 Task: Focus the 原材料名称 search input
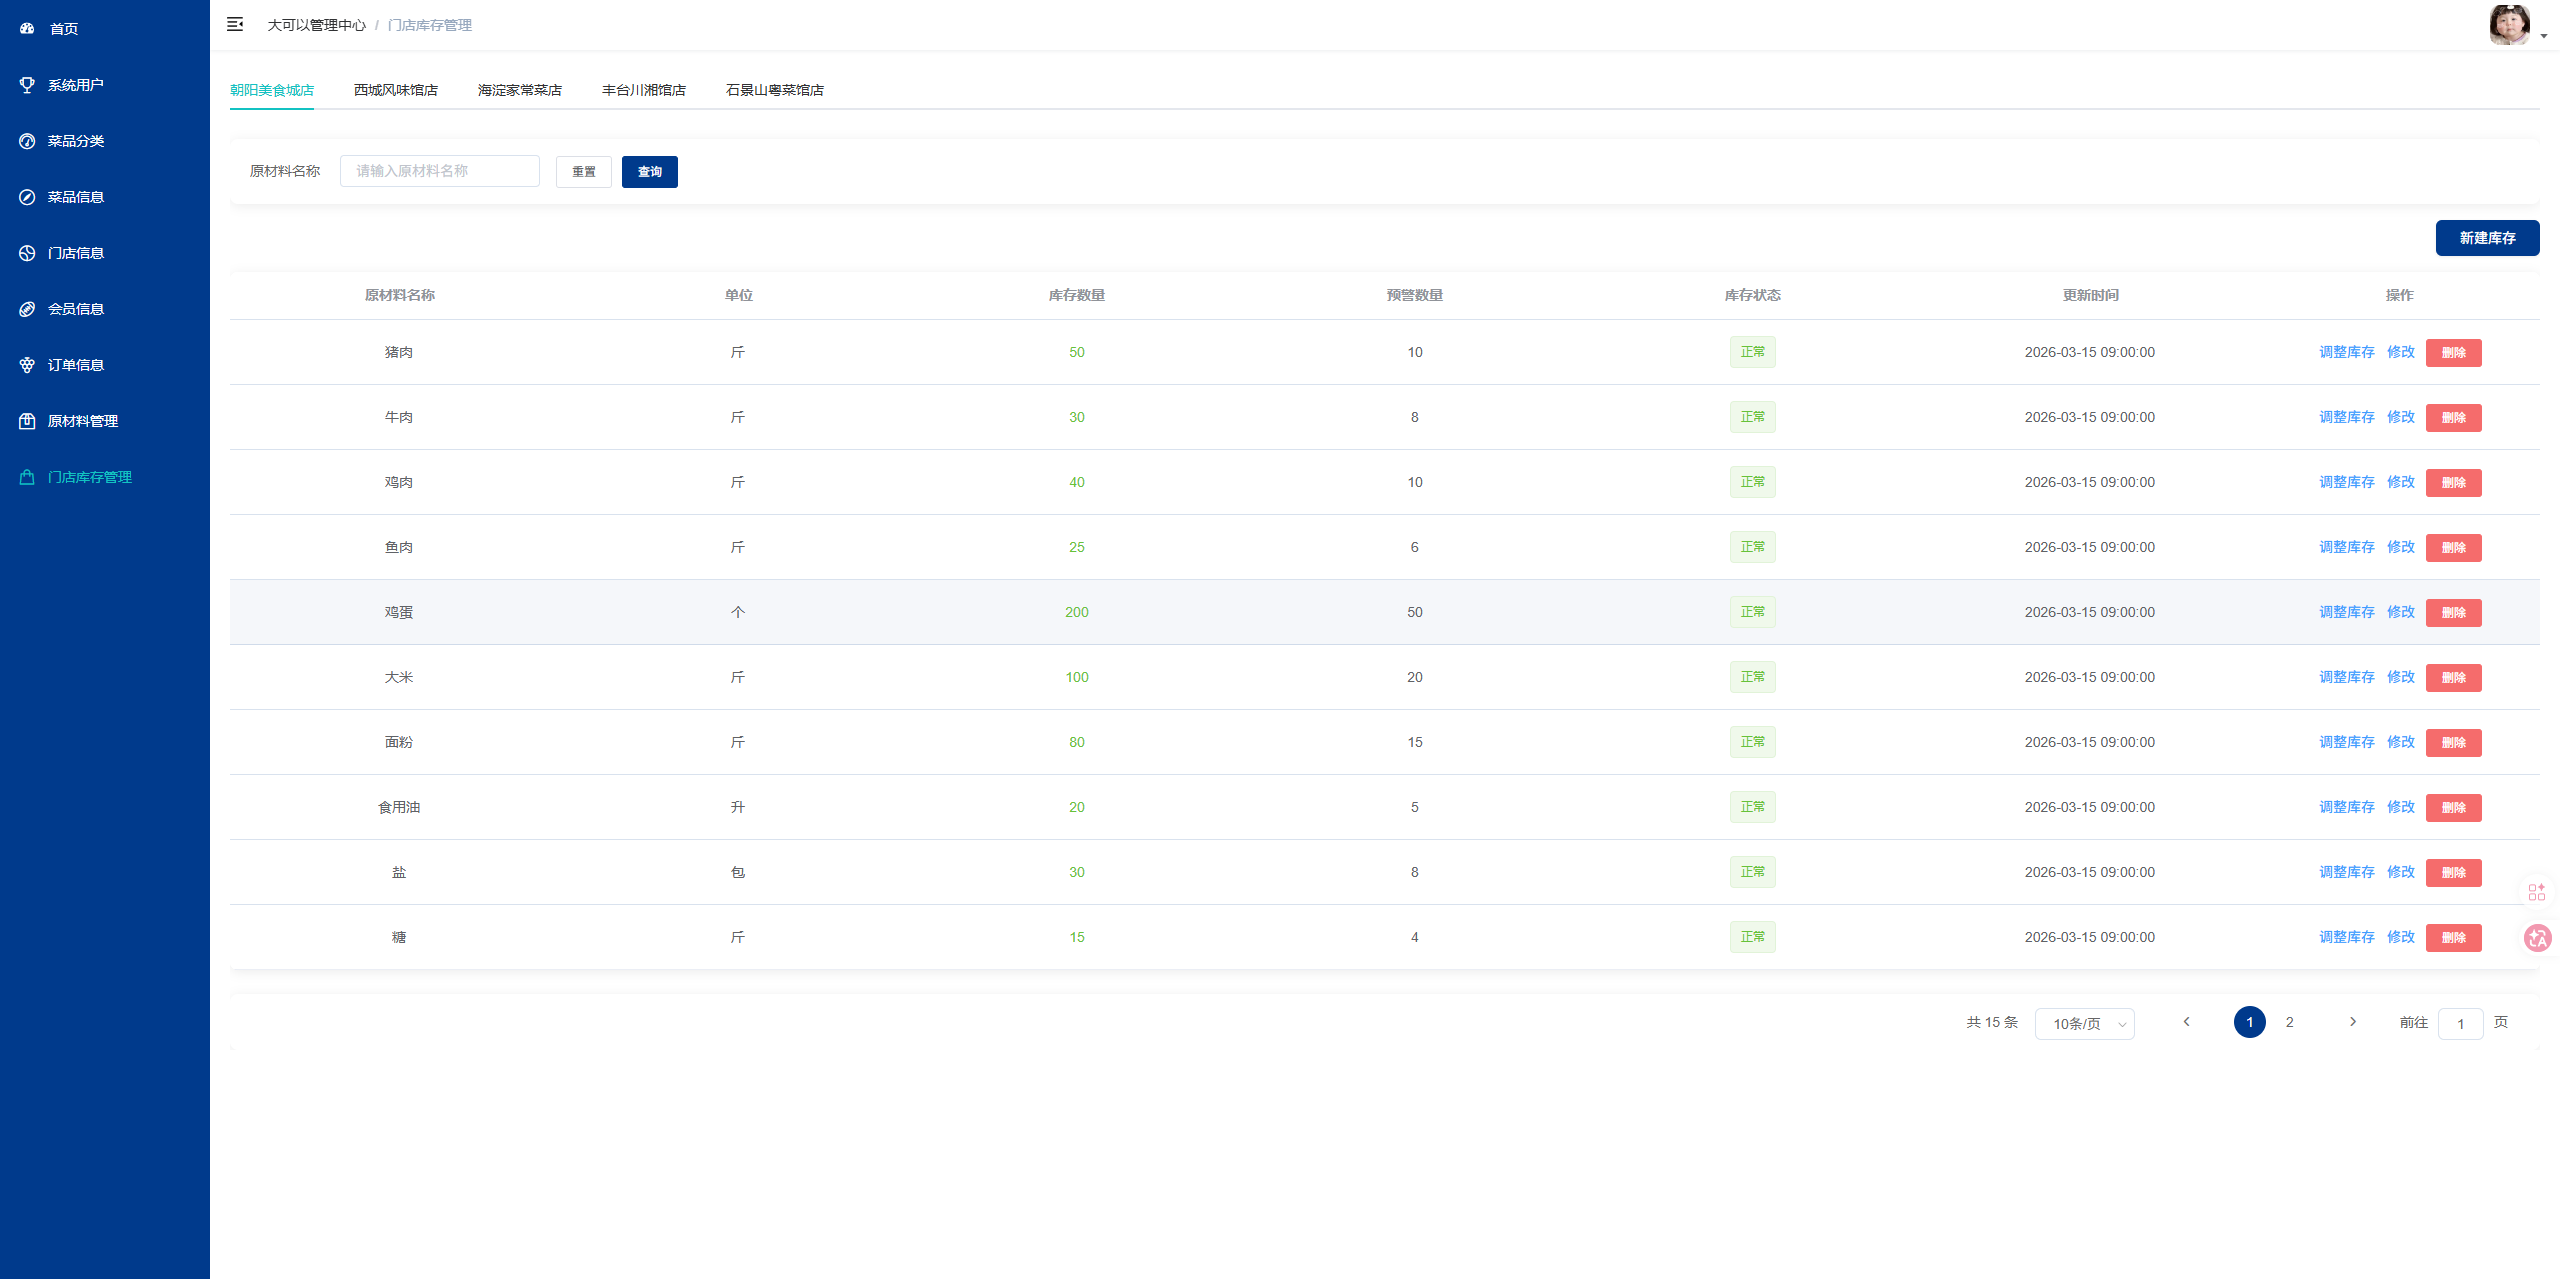tap(440, 171)
